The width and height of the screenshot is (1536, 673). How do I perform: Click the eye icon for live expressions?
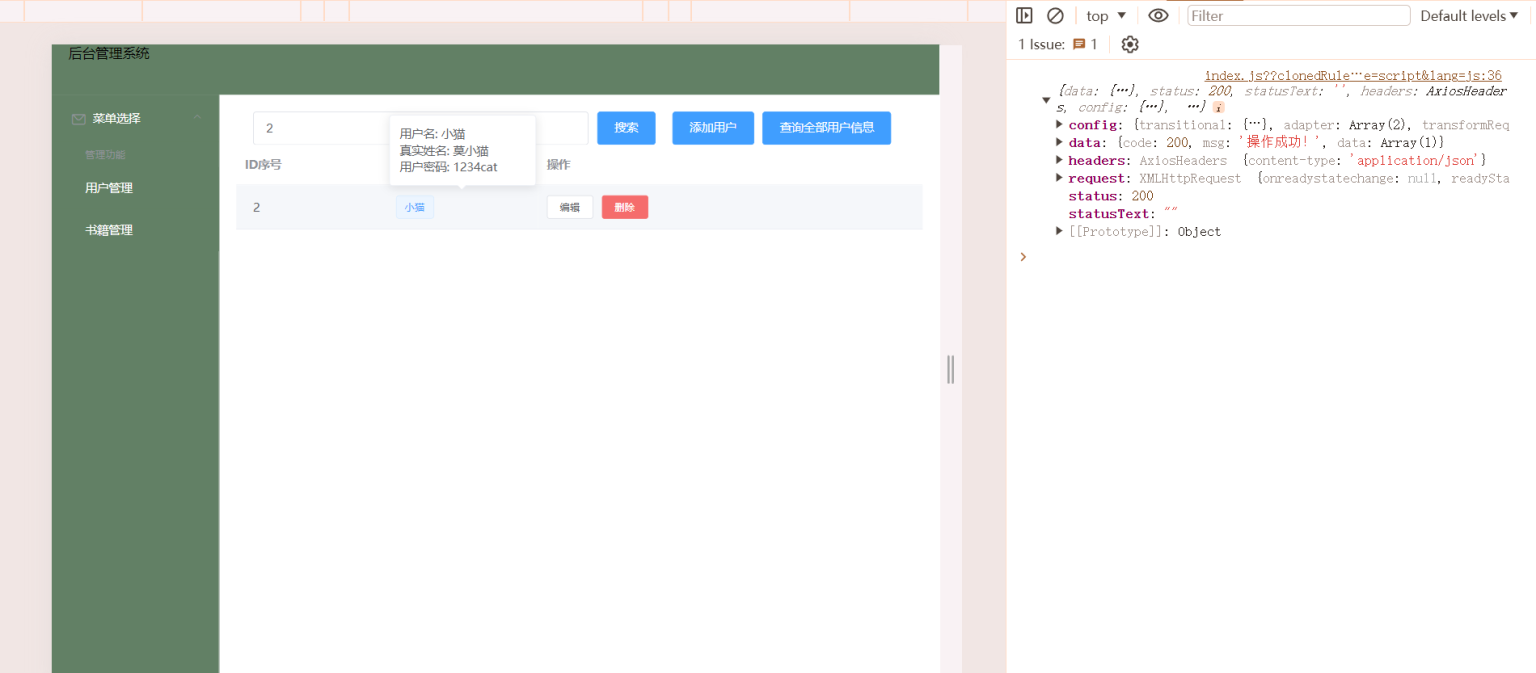pos(1158,16)
